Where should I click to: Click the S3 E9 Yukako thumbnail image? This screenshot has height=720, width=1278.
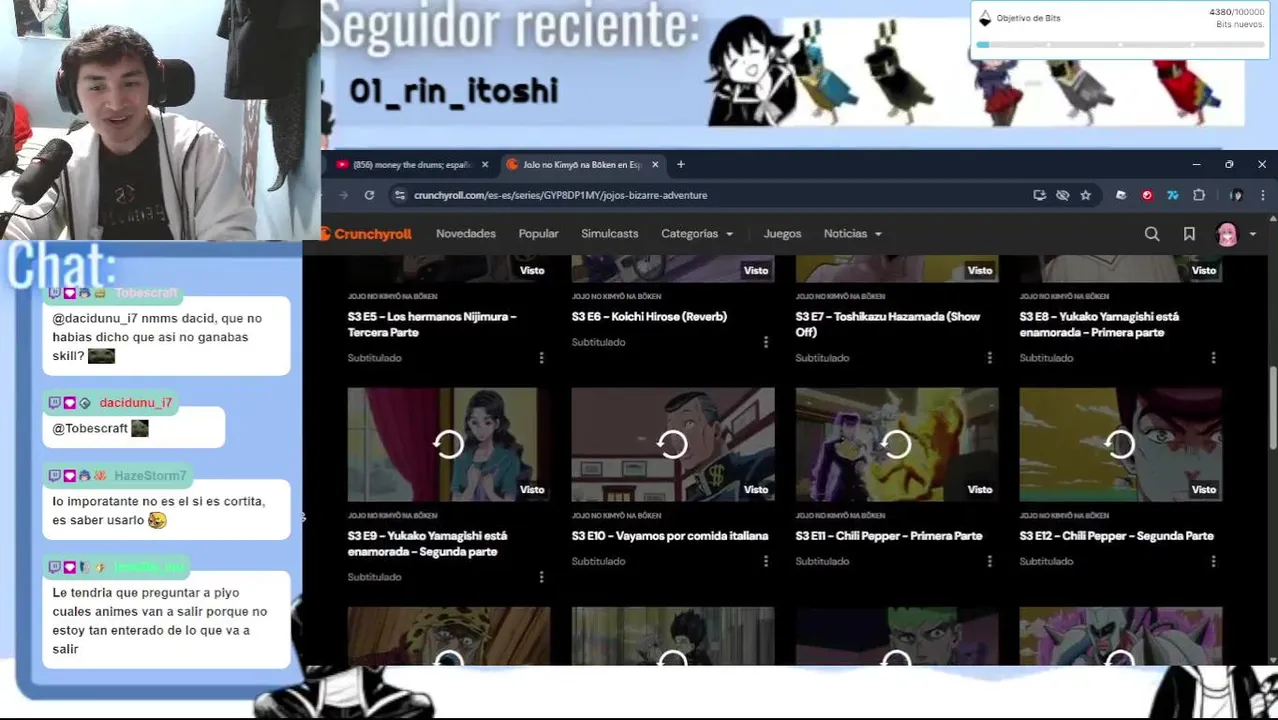coord(448,444)
